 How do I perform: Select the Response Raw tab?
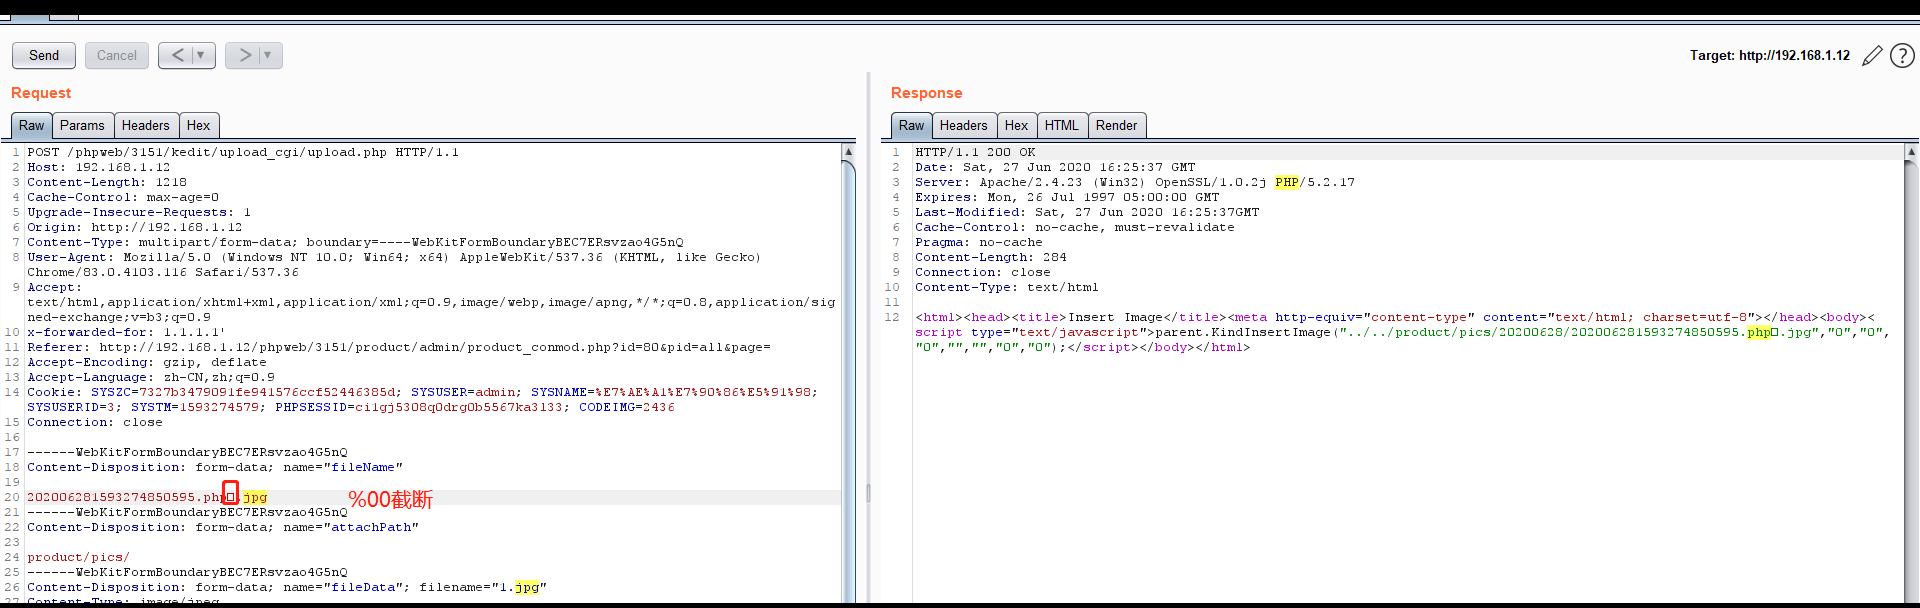pyautogui.click(x=912, y=125)
